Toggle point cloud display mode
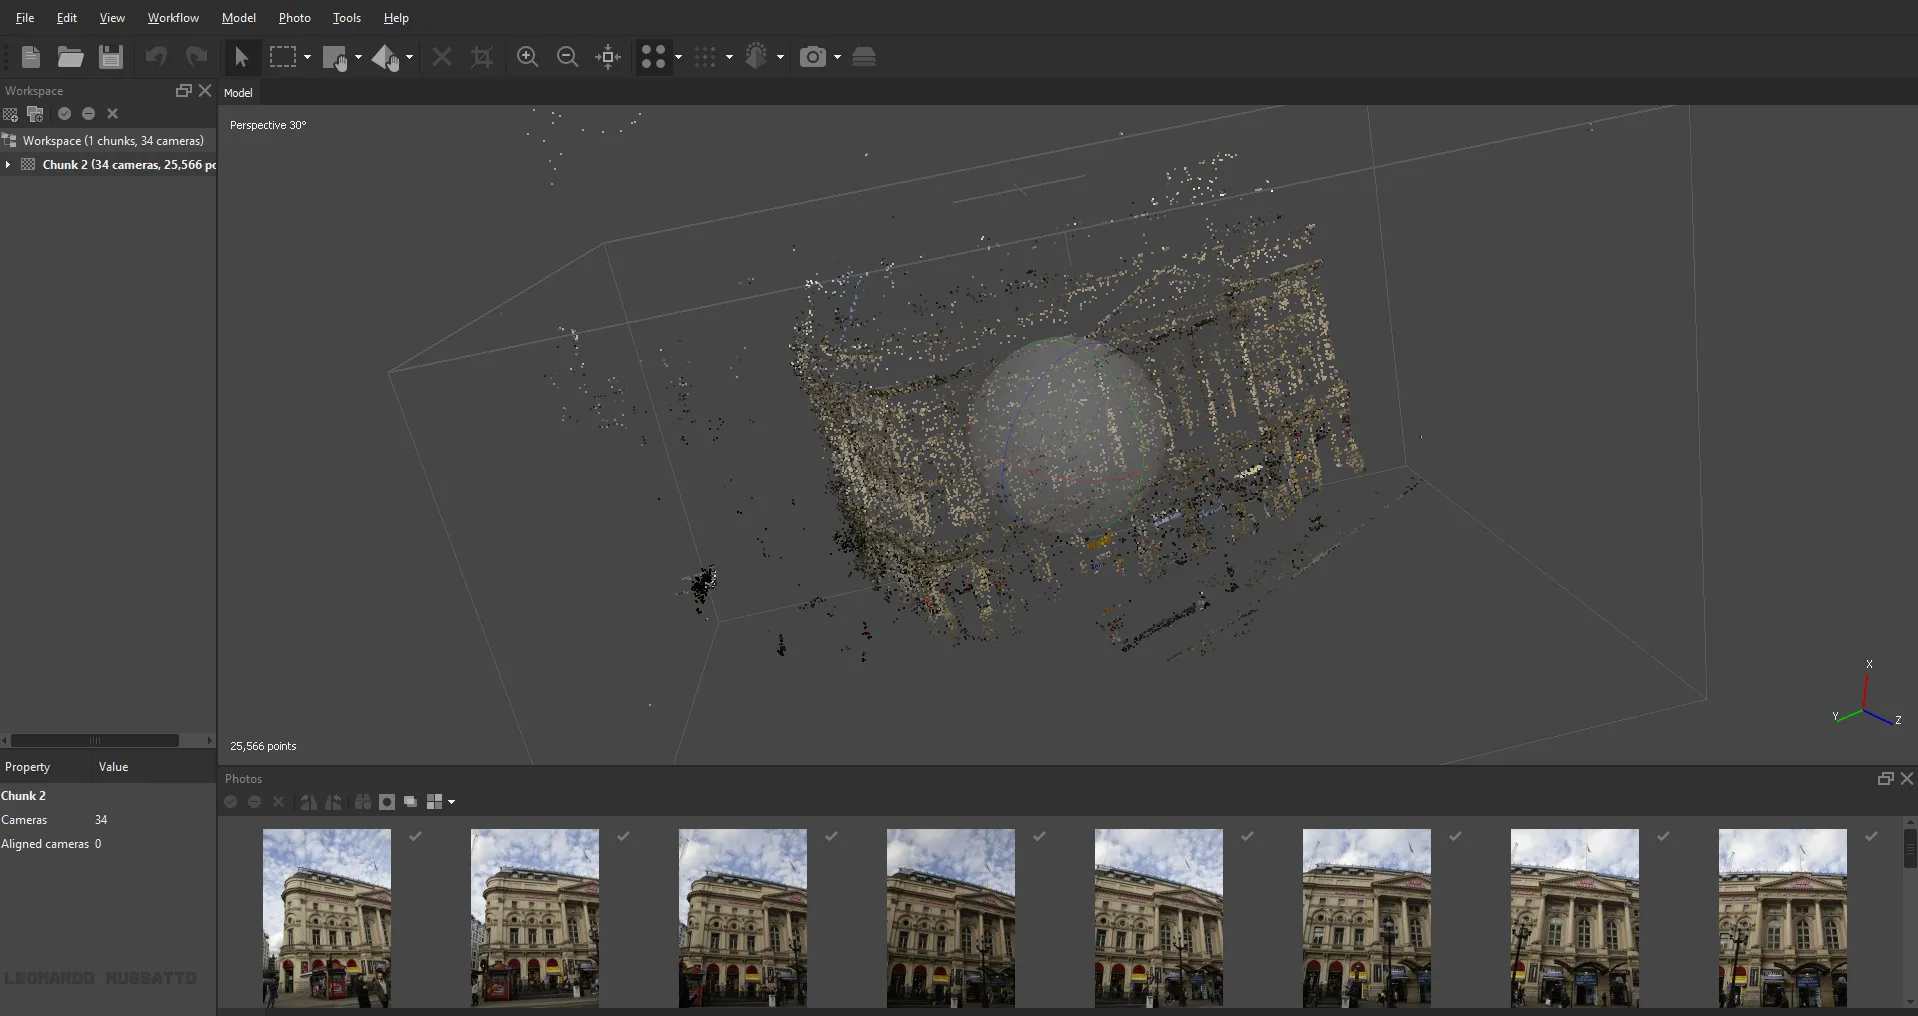1918x1016 pixels. pyautogui.click(x=653, y=57)
